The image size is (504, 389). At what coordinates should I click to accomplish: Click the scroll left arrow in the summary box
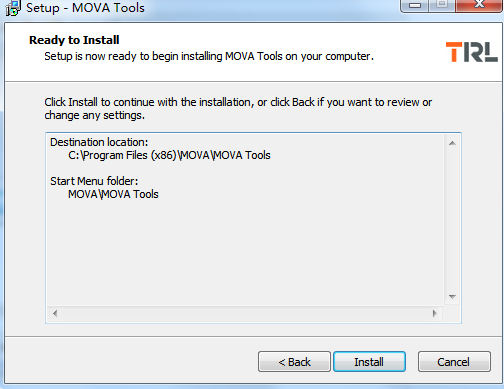55,313
